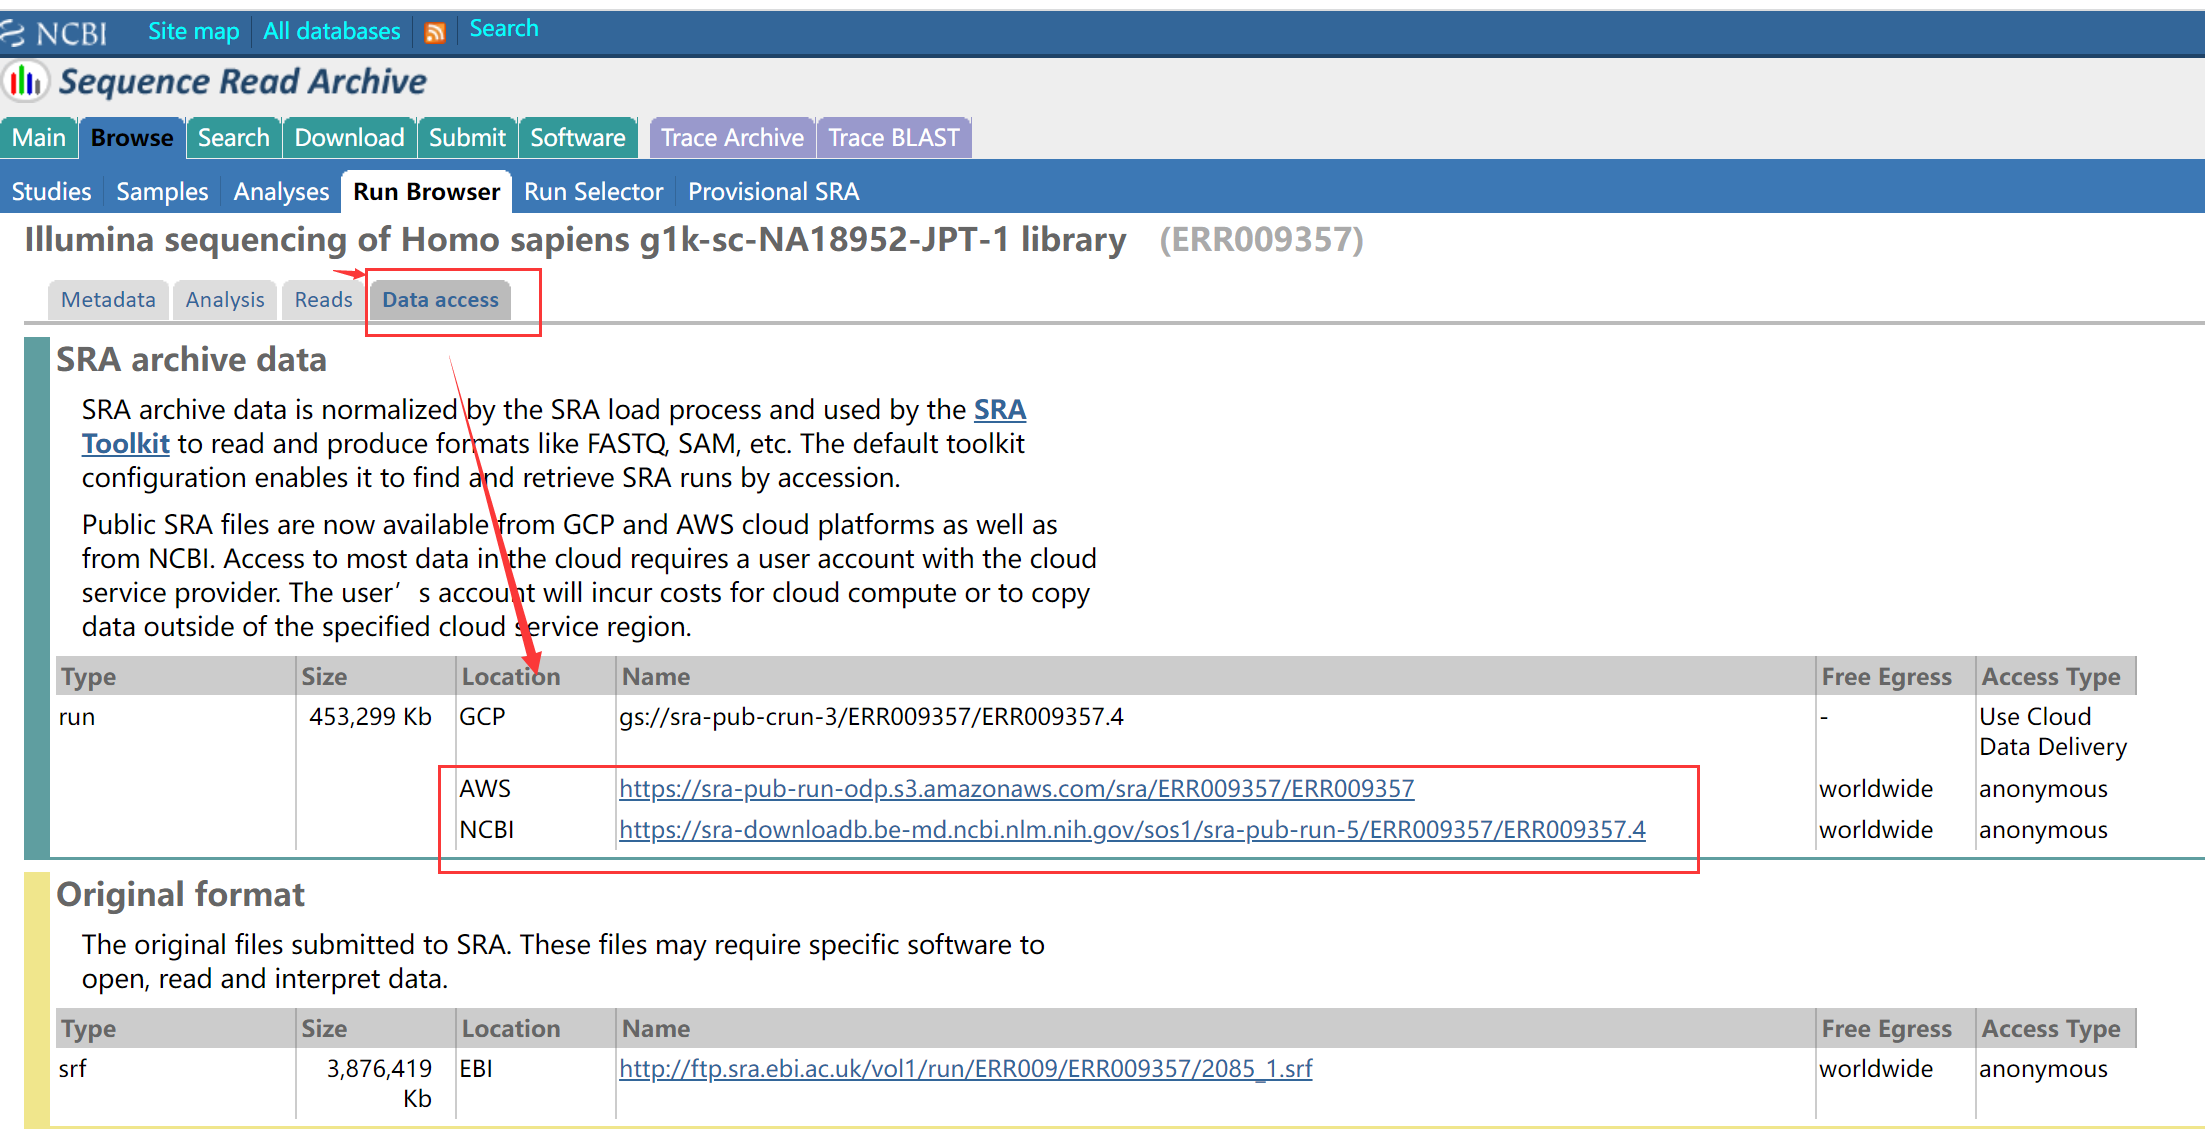
Task: Go to Run Selector submenu
Action: [593, 192]
